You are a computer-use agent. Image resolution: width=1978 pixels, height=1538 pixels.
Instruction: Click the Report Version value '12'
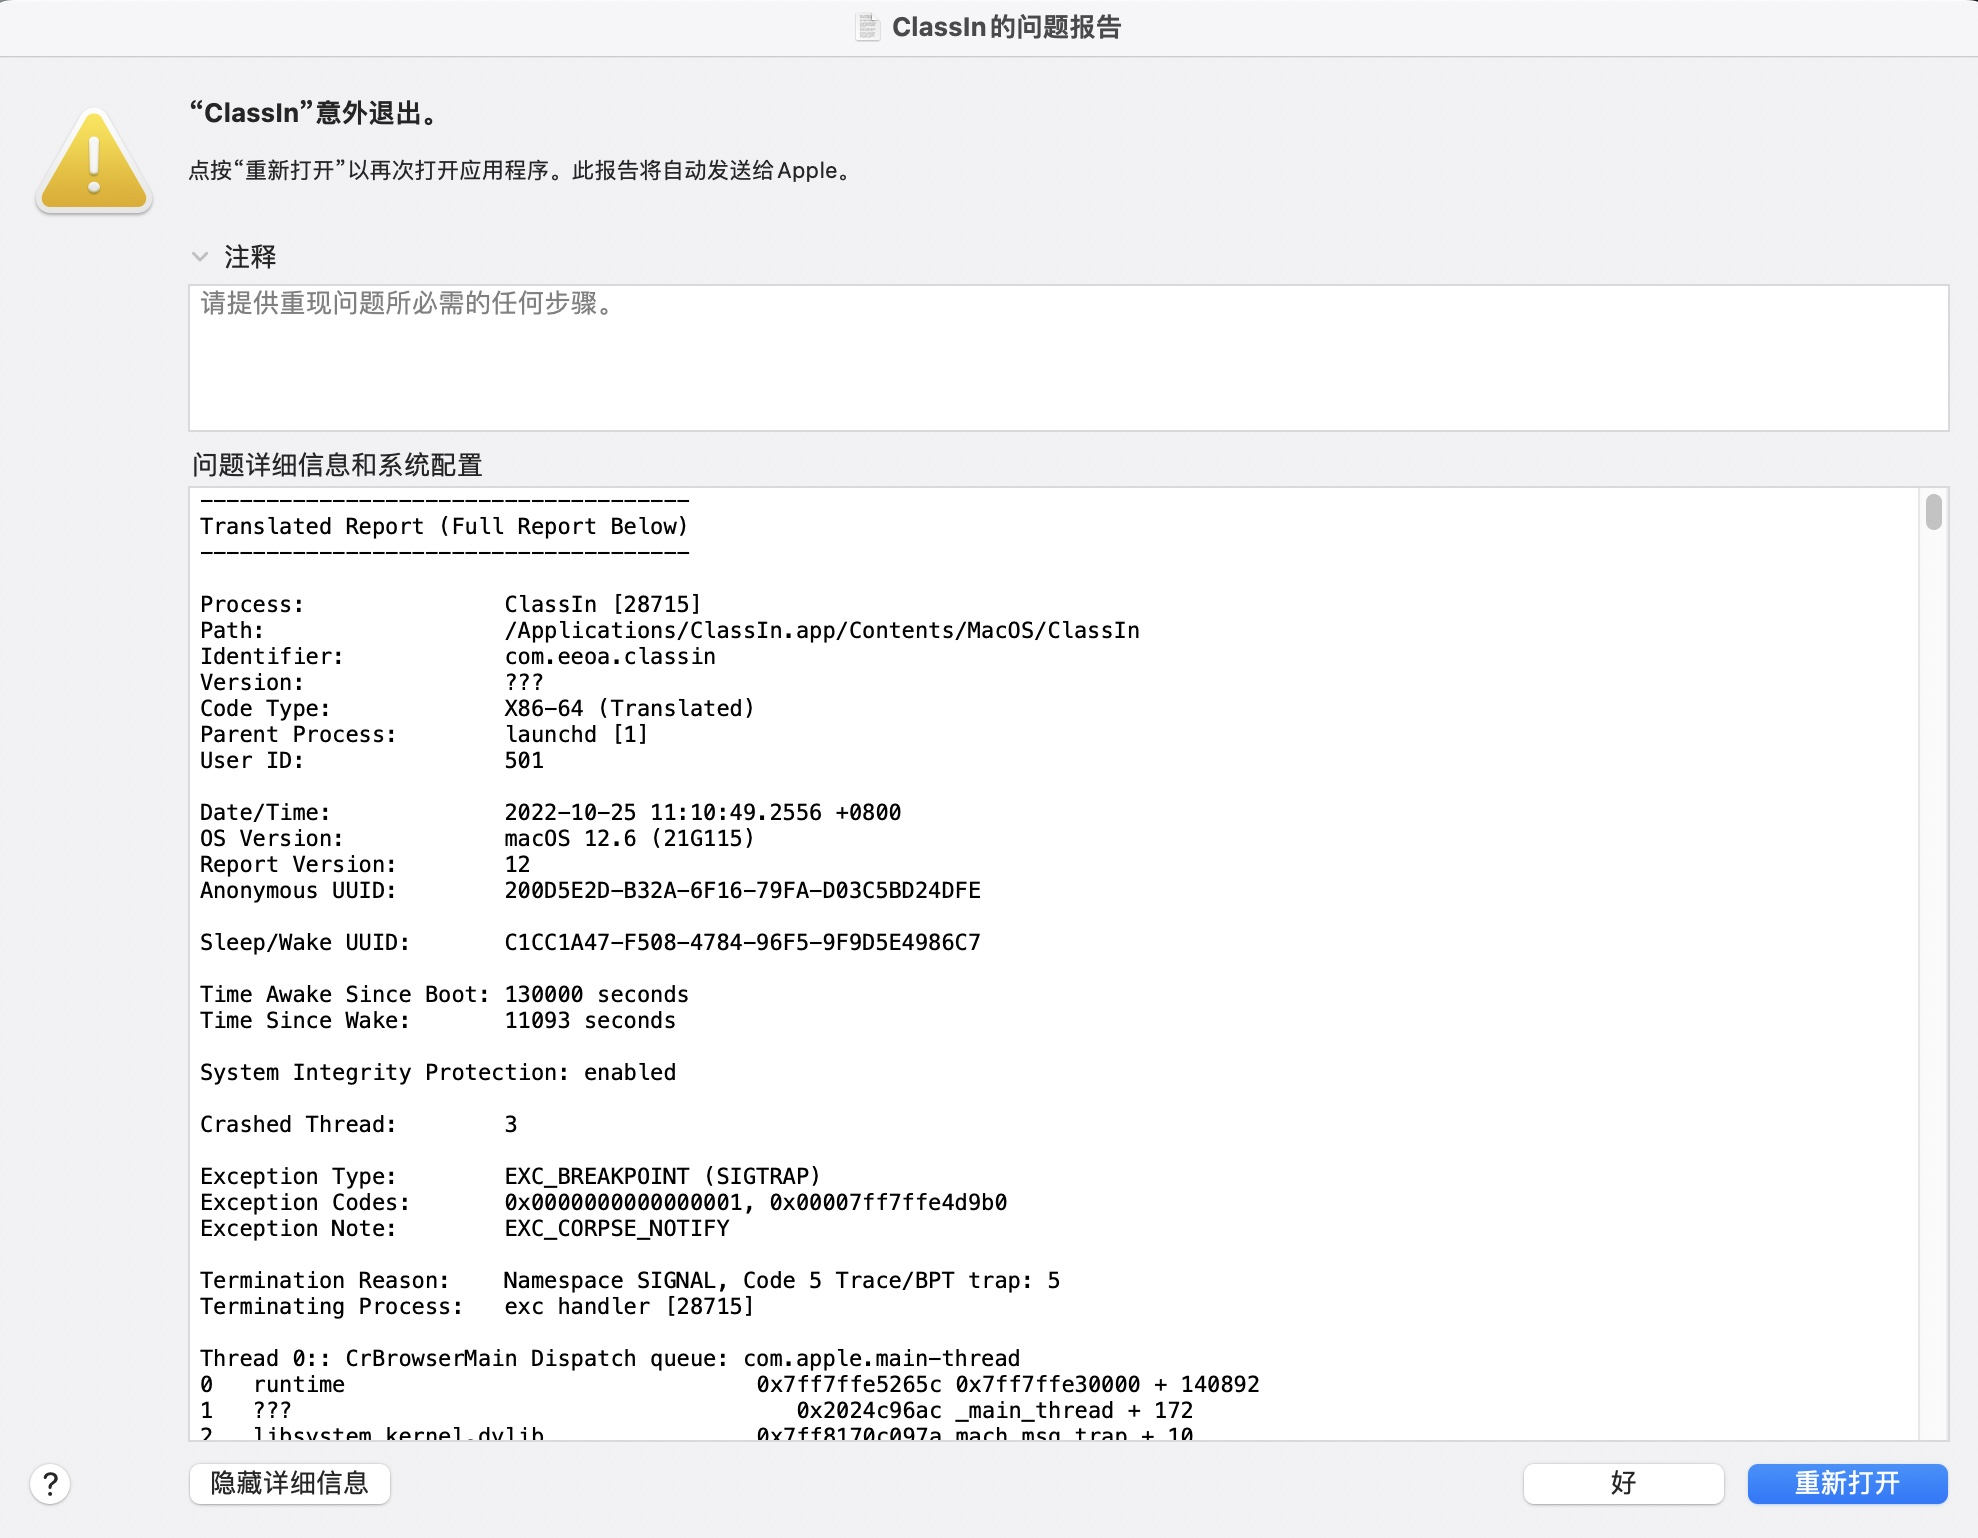point(517,864)
